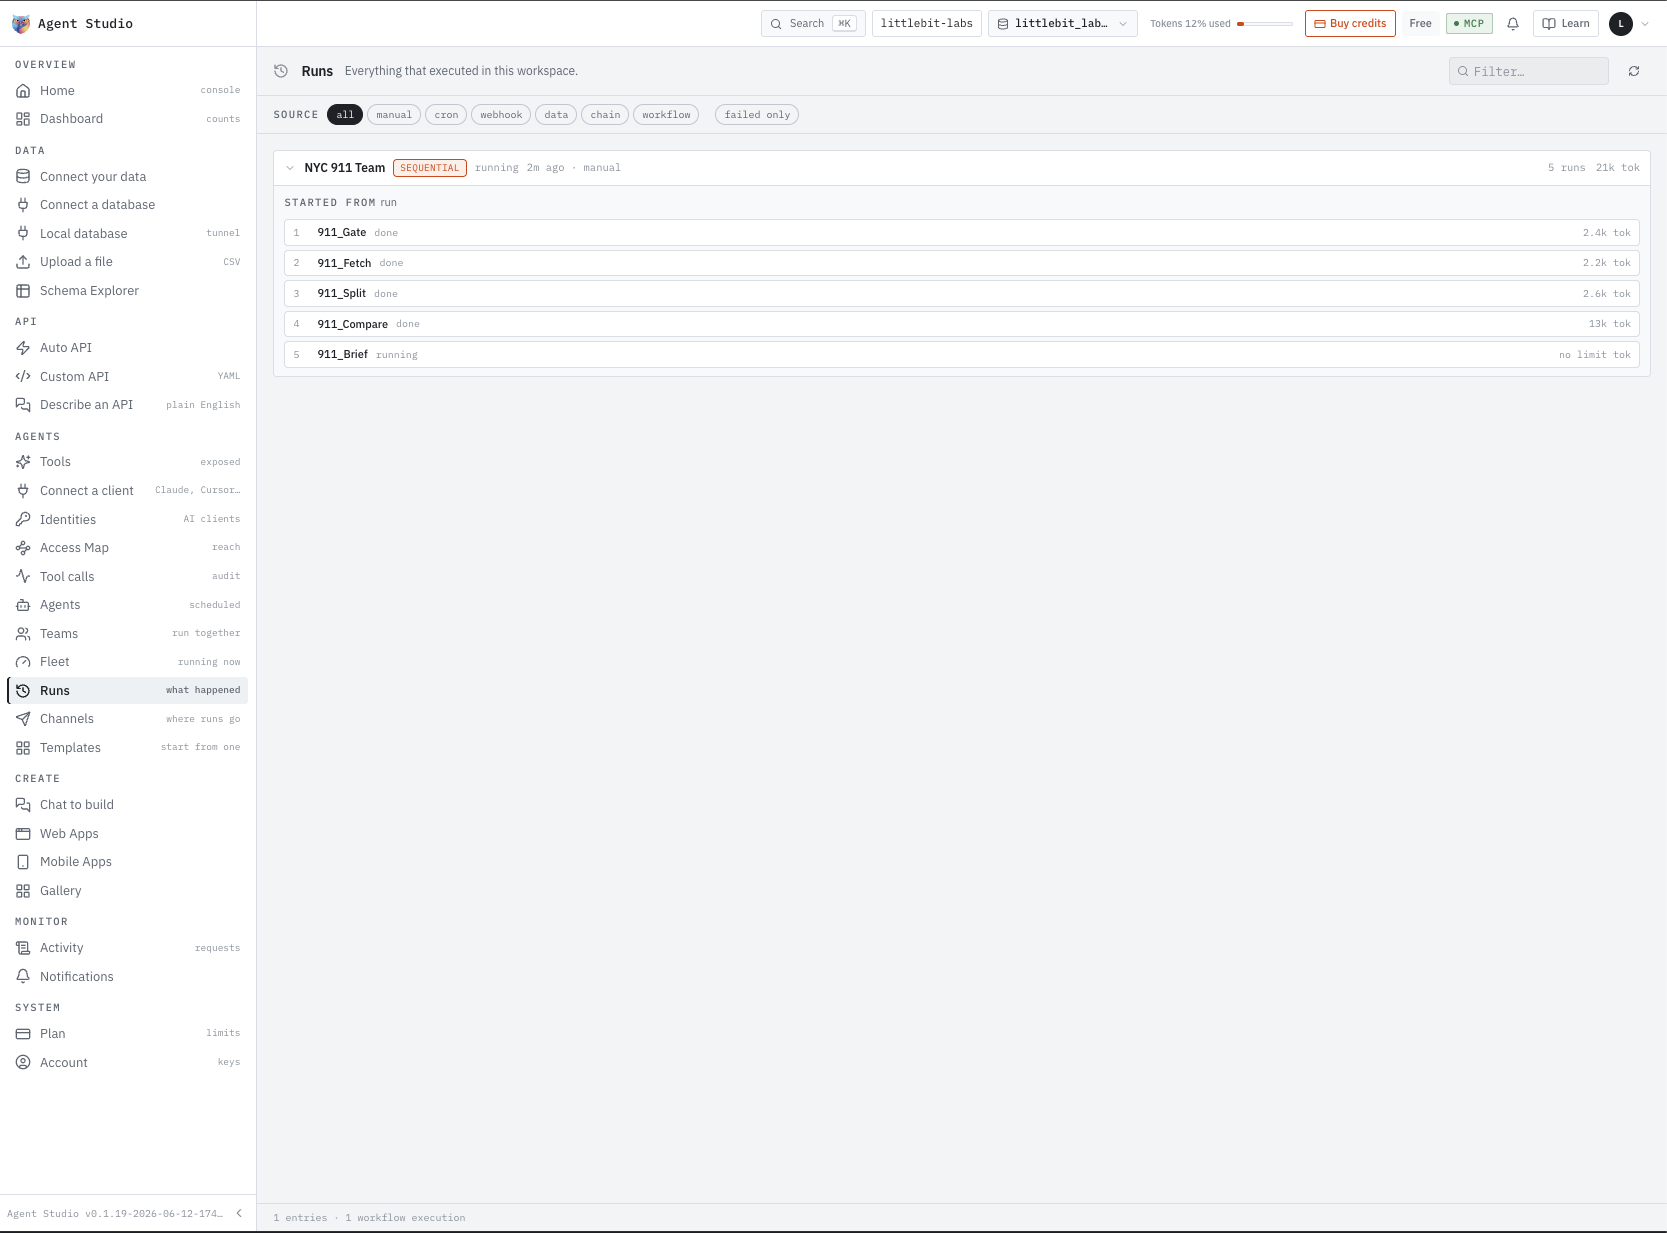Screen dimensions: 1667x1233
Task: Click the Auto API lightning icon
Action: pyautogui.click(x=23, y=348)
